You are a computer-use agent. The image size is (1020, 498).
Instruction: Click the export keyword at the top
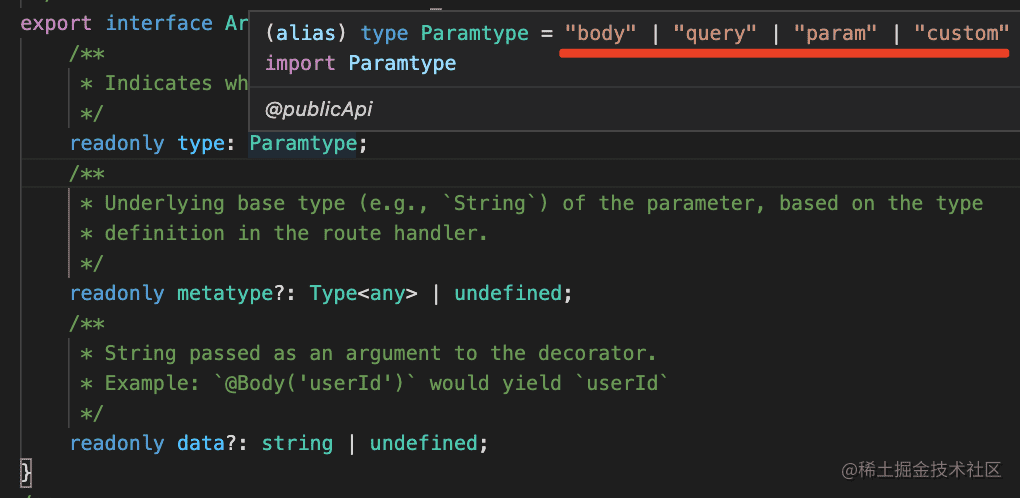[56, 22]
